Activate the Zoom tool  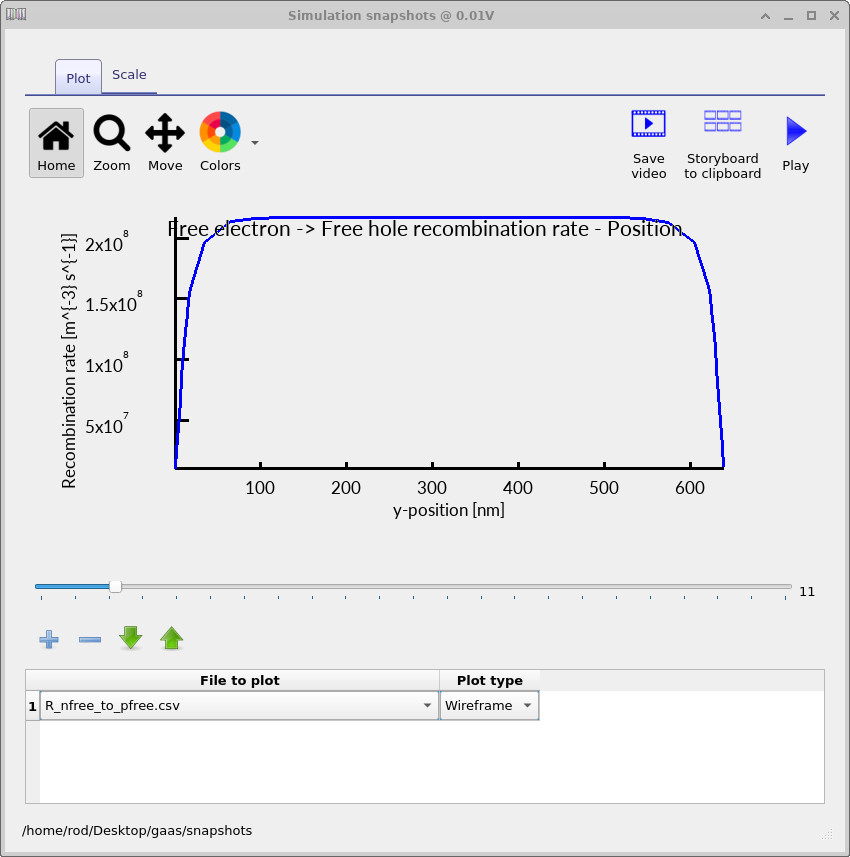(x=111, y=142)
